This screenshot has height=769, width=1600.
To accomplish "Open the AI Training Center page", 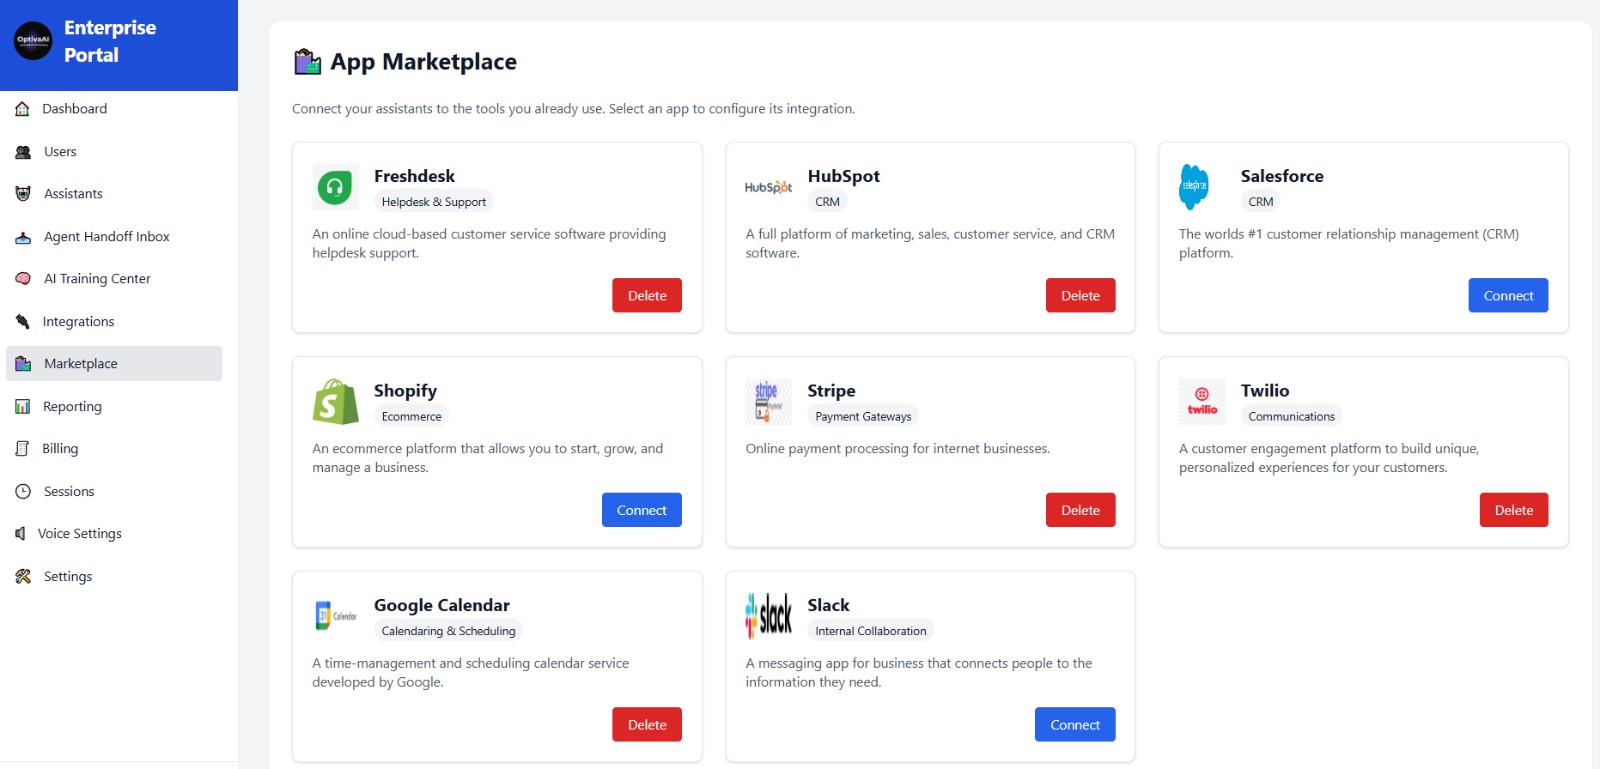I will point(97,279).
